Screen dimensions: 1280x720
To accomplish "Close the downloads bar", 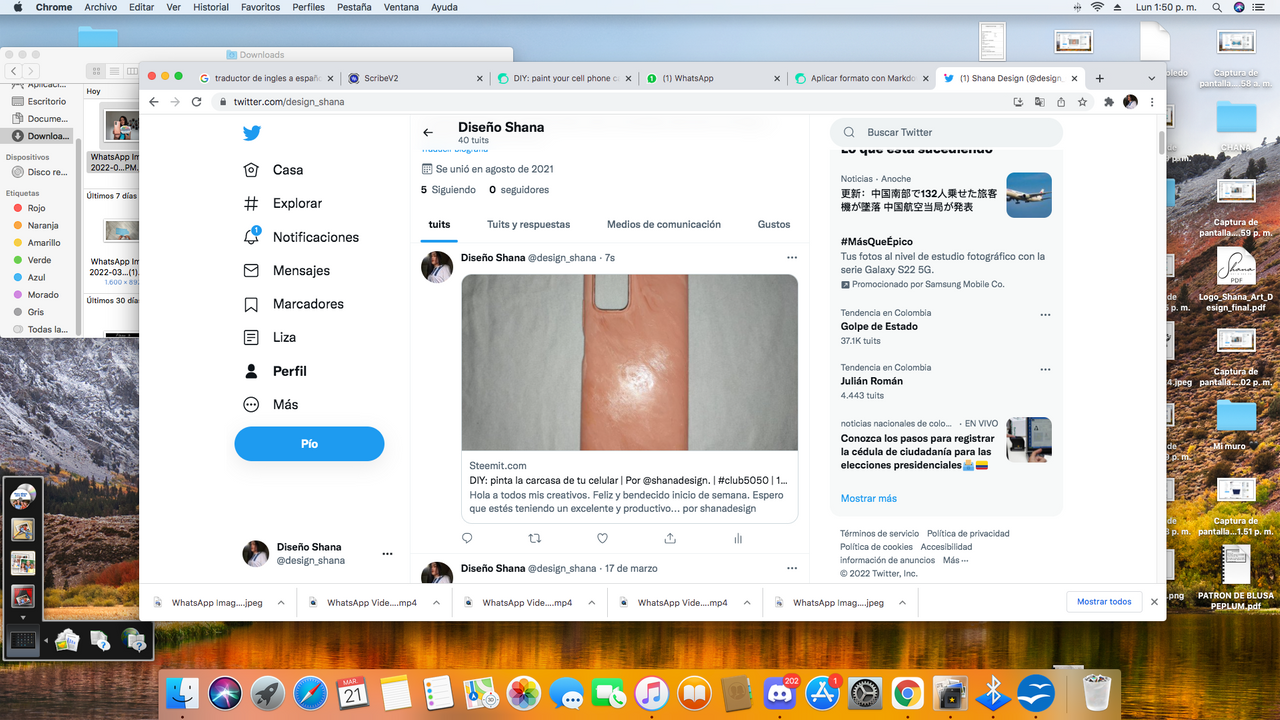I will click(1154, 602).
